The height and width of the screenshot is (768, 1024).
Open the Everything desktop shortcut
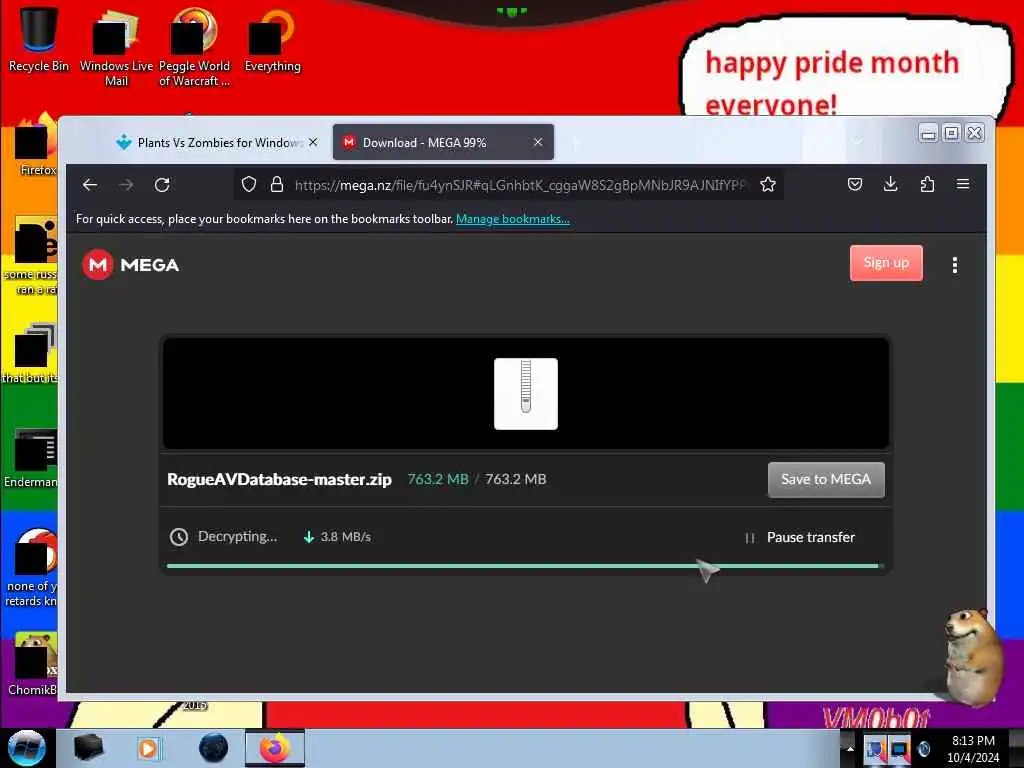(x=272, y=40)
